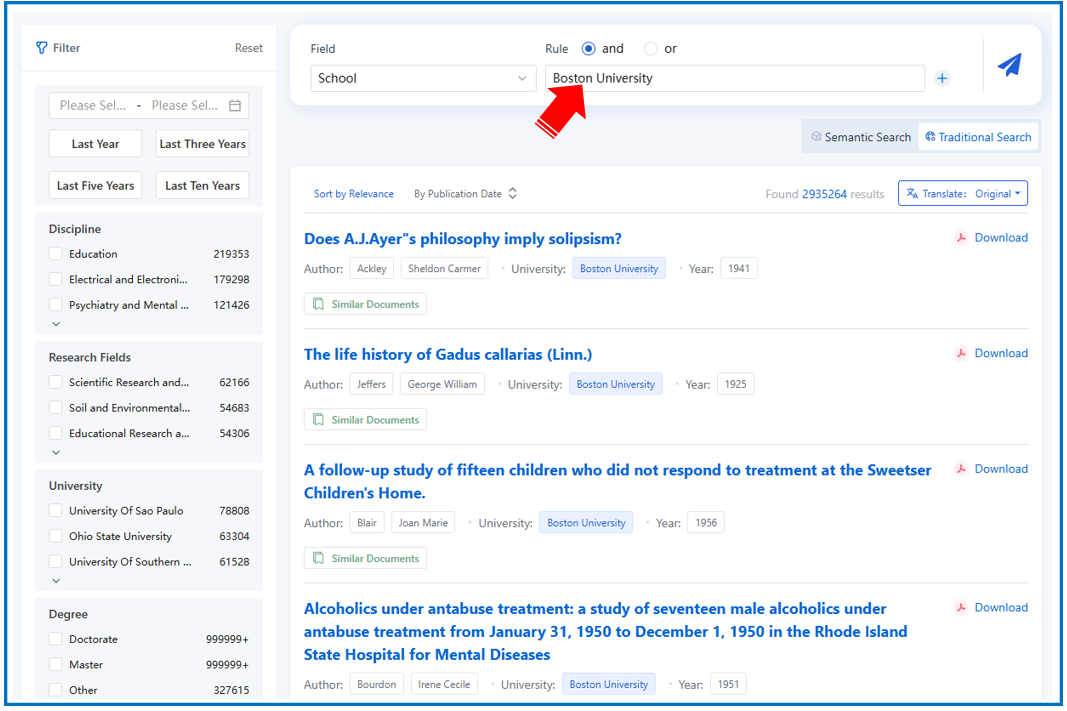Click Similar Documents icon under Gadus callarias
Screen dimensions: 1067x711
coord(318,420)
